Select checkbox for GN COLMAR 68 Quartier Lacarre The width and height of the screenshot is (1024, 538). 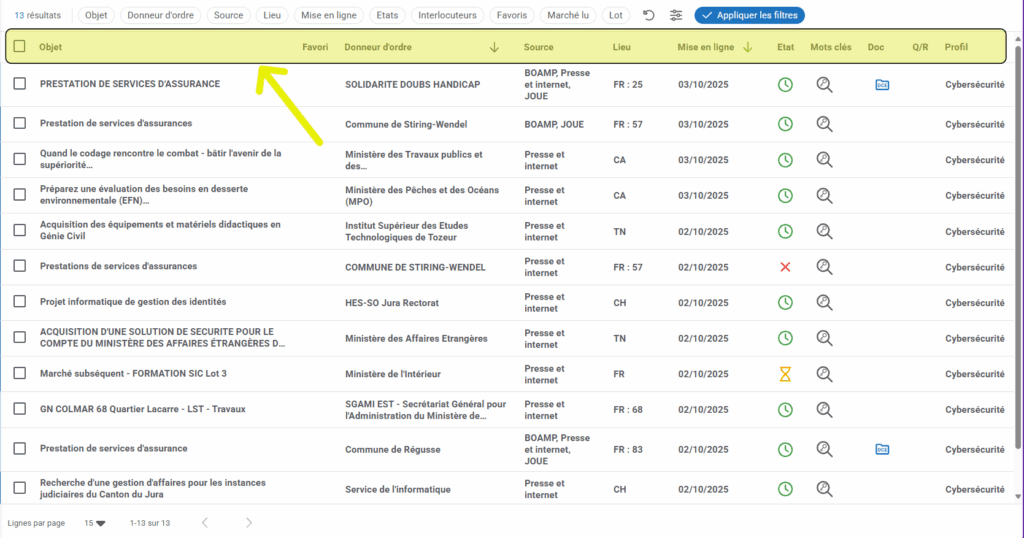(19, 409)
